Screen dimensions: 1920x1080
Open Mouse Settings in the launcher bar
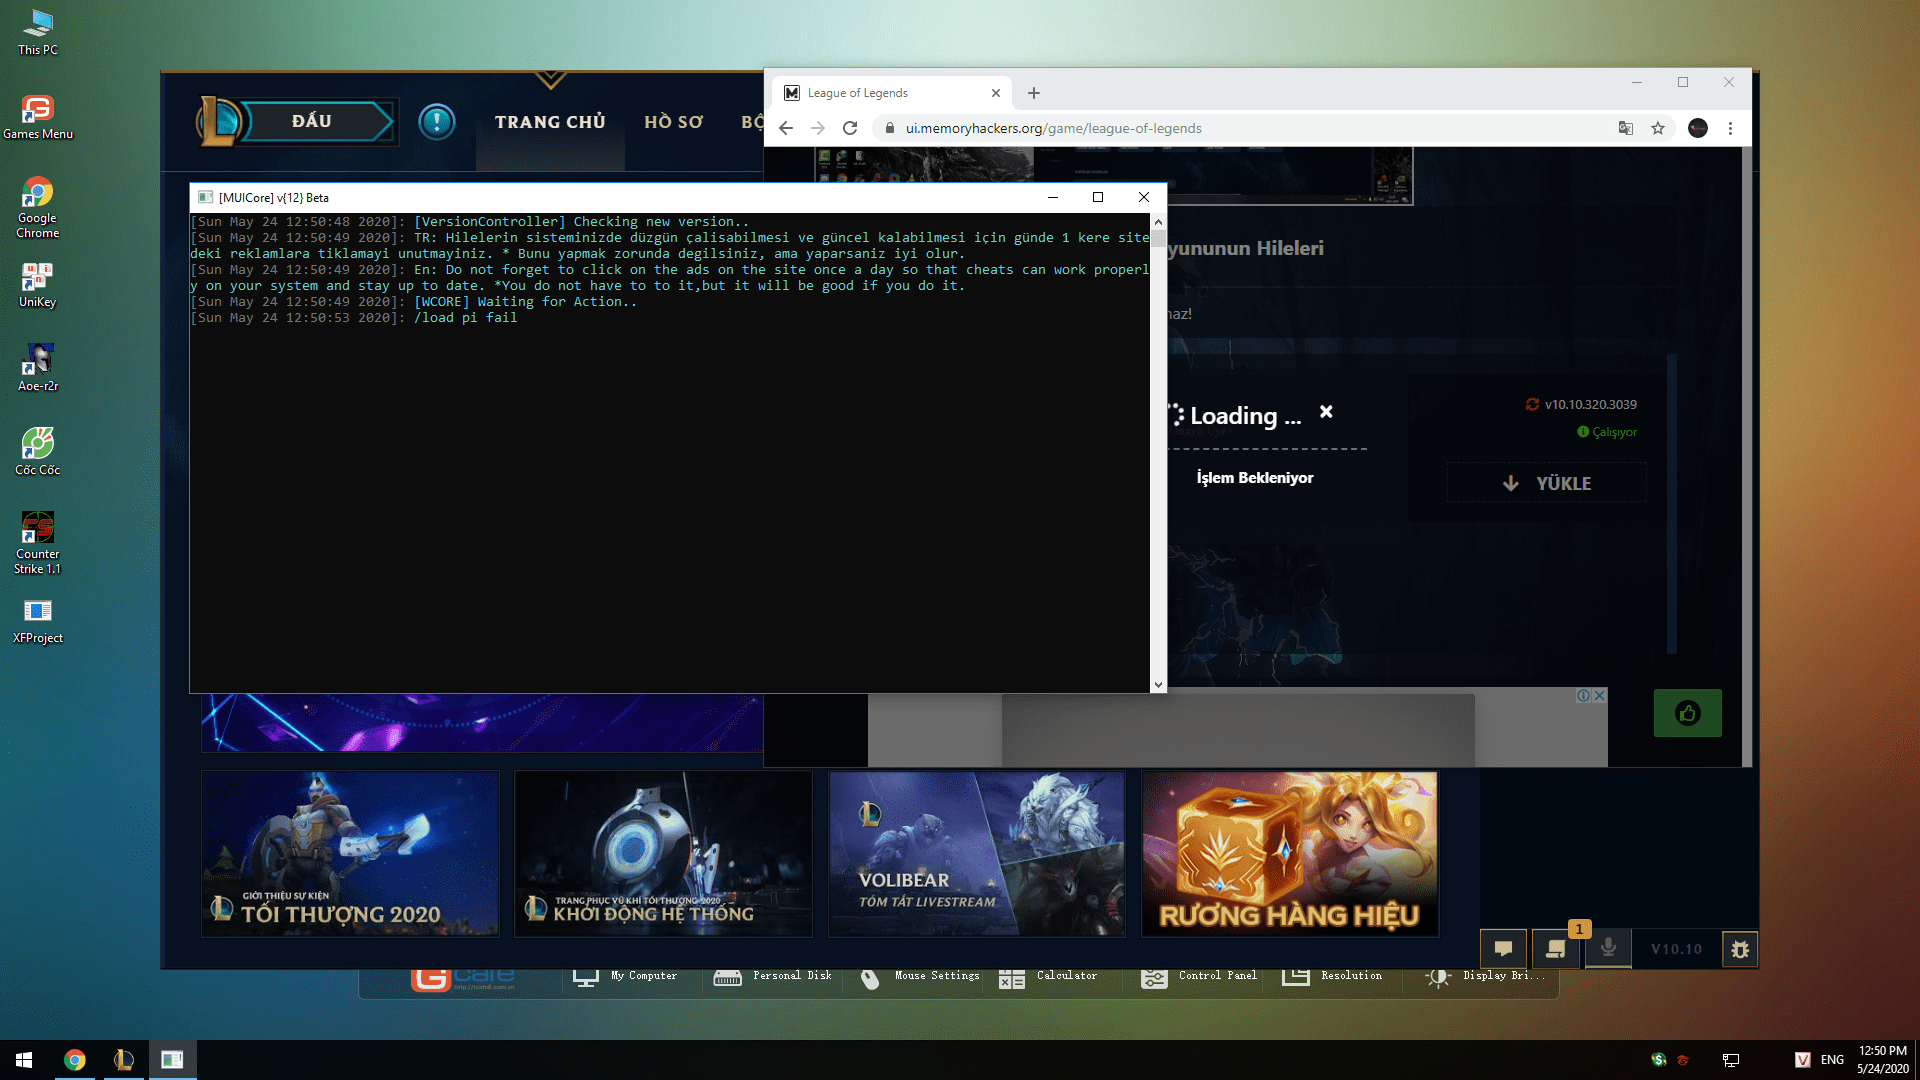920,977
